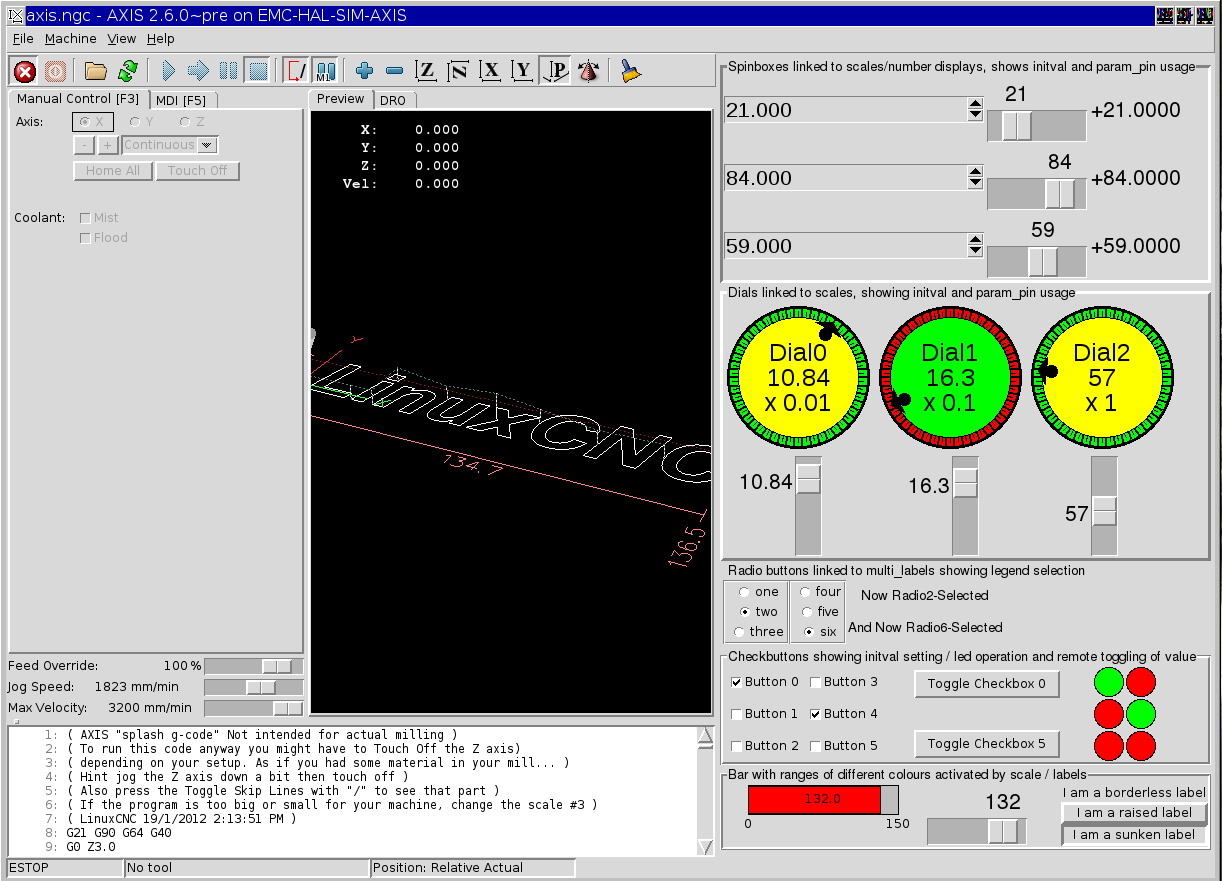Viewport: 1222px width, 881px height.
Task: Switch to rotated Z view icon
Action: [459, 71]
